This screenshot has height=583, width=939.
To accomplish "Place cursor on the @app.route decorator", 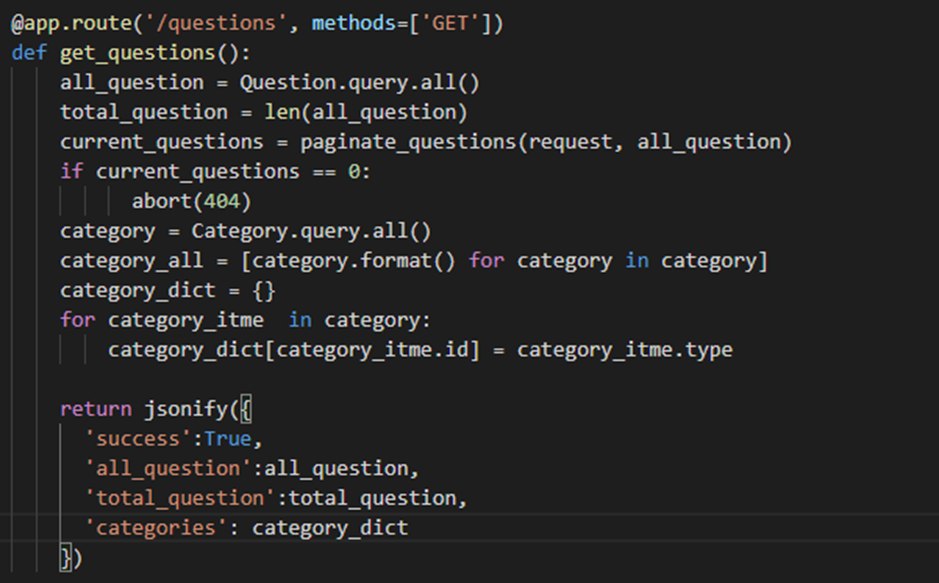I will click(71, 23).
